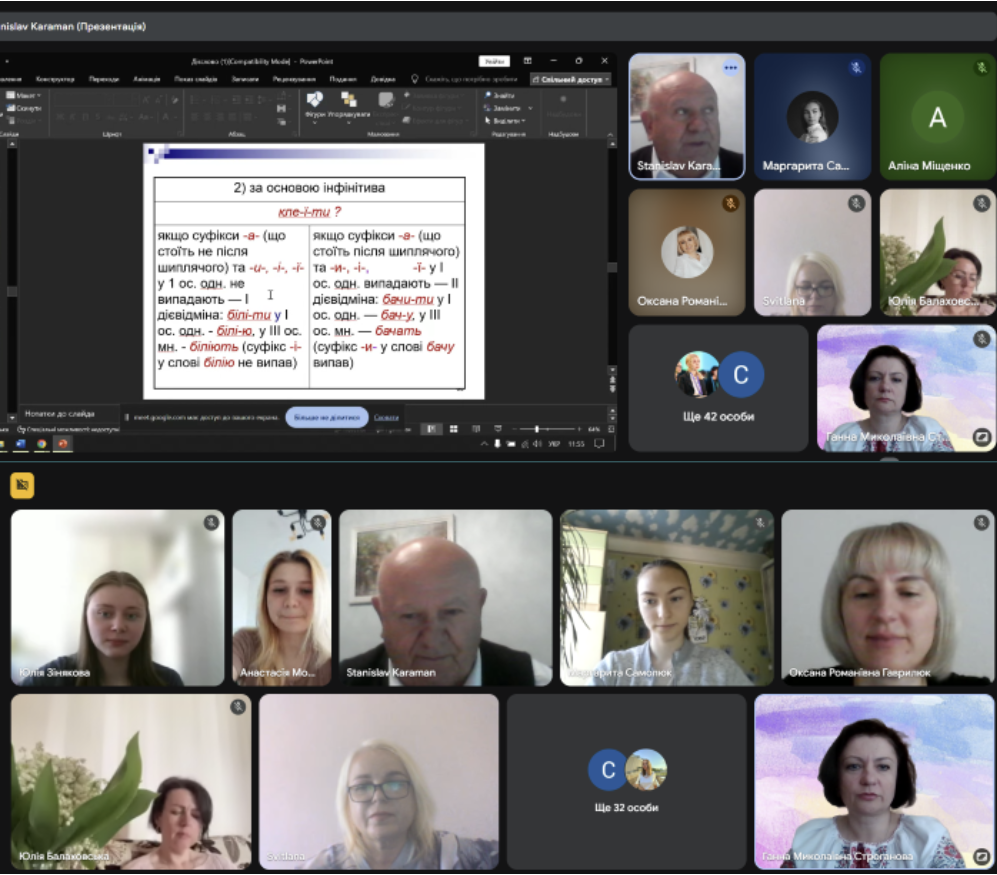The height and width of the screenshot is (875, 997).
Task: Switch to slide sorter view icon
Action: click(x=453, y=429)
